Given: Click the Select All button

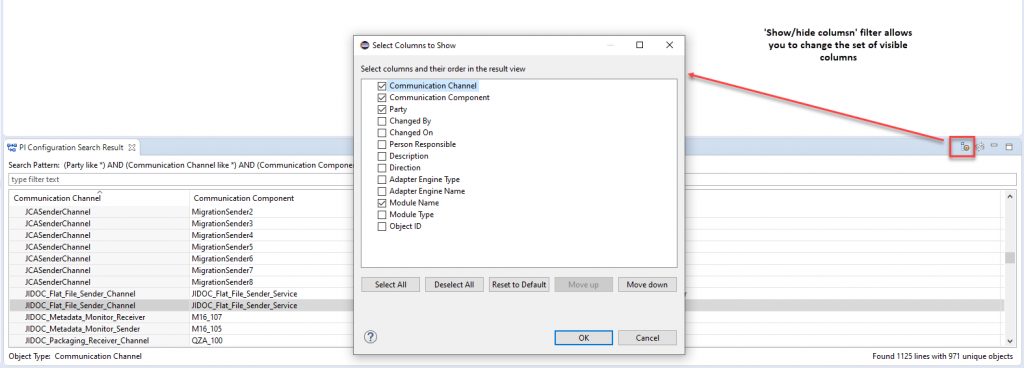Looking at the screenshot, I should tap(391, 285).
